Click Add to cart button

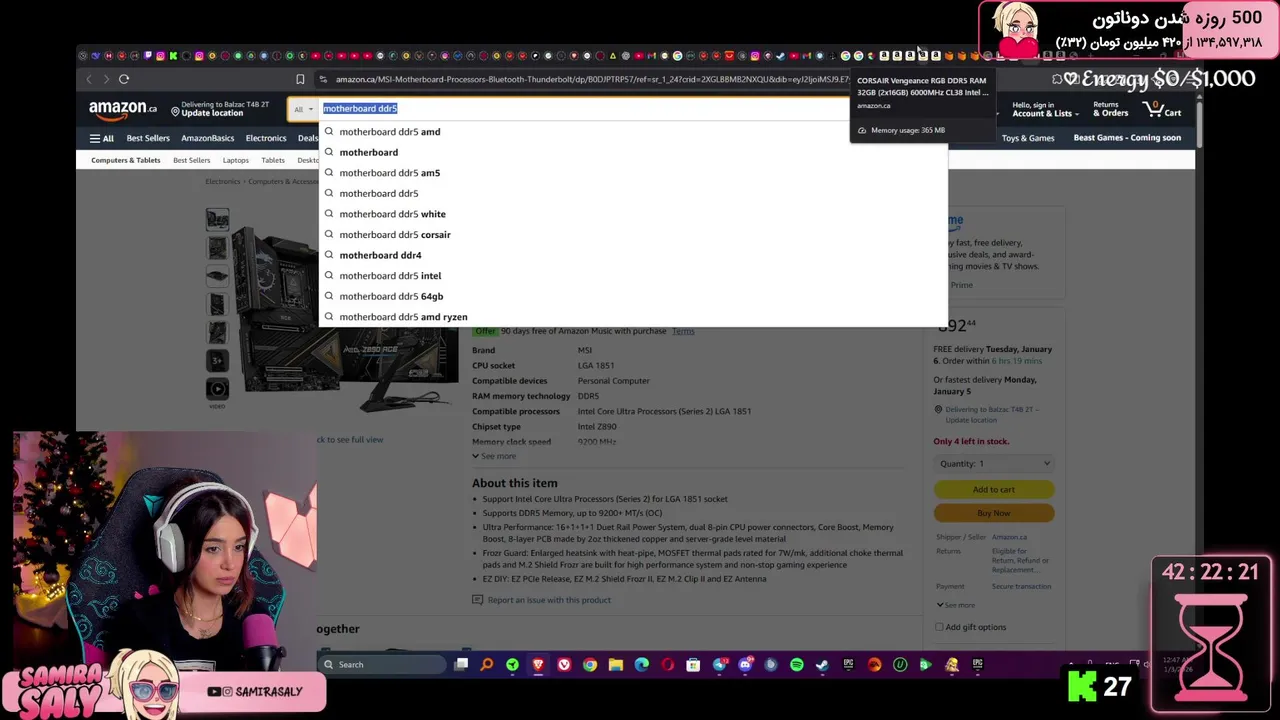[994, 489]
